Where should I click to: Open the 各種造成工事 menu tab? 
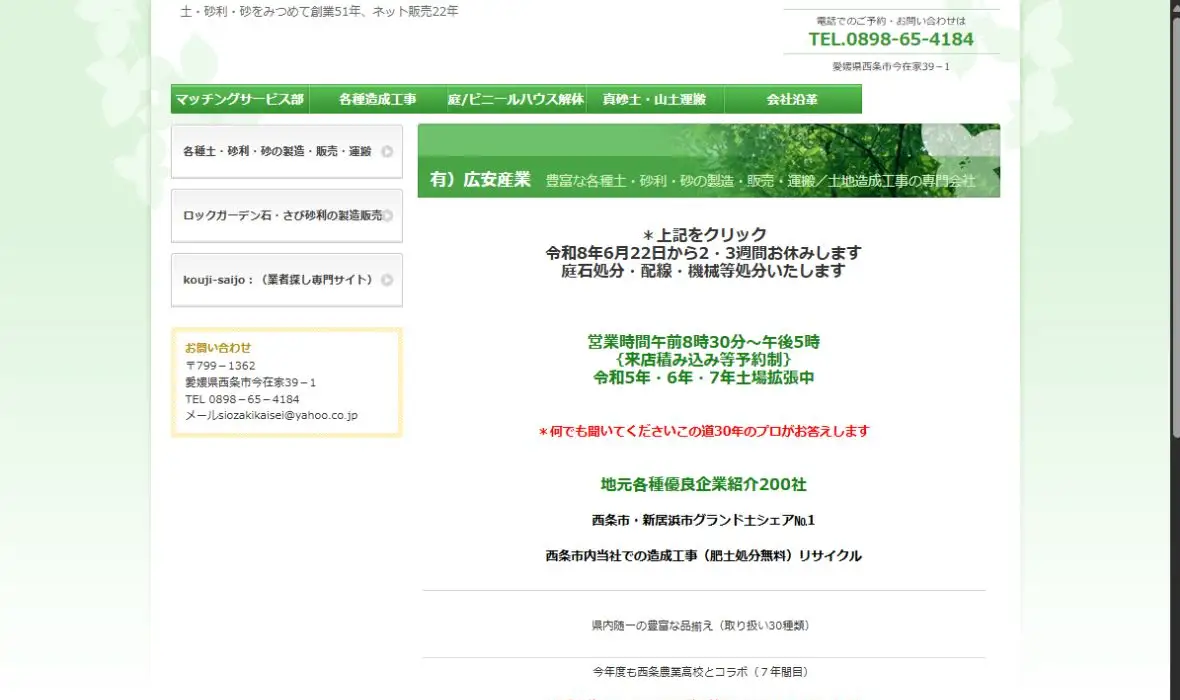click(x=378, y=99)
